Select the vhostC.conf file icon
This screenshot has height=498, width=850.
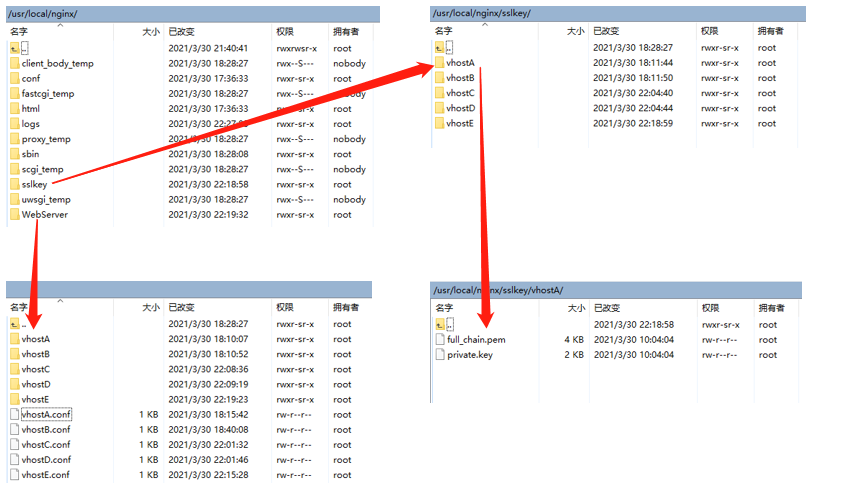pyautogui.click(x=15, y=445)
